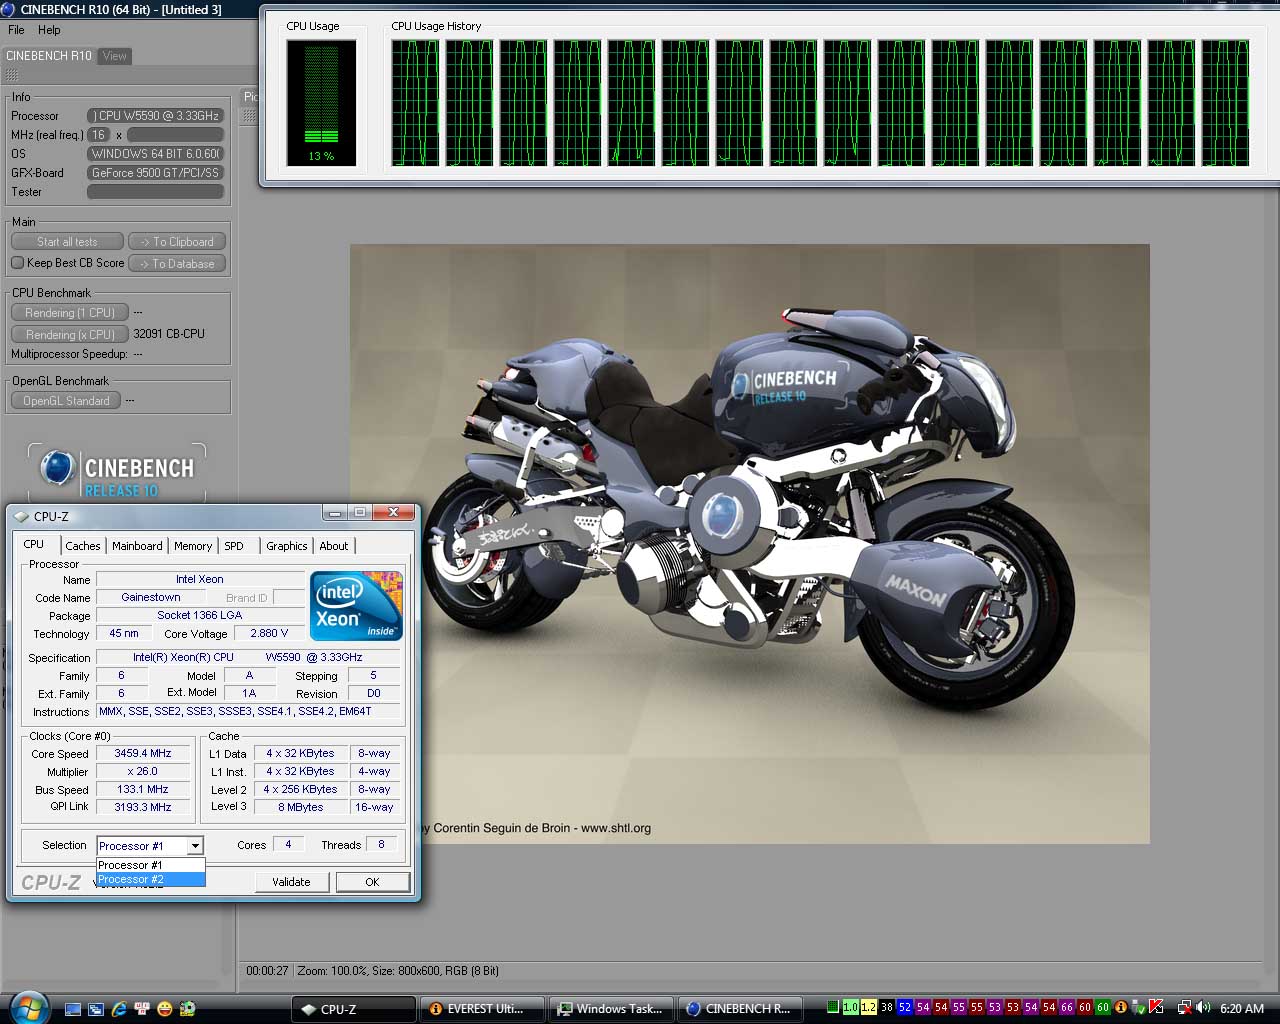The image size is (1280, 1024).
Task: Click the 6:20 AM taskbar clock
Action: click(x=1242, y=1008)
